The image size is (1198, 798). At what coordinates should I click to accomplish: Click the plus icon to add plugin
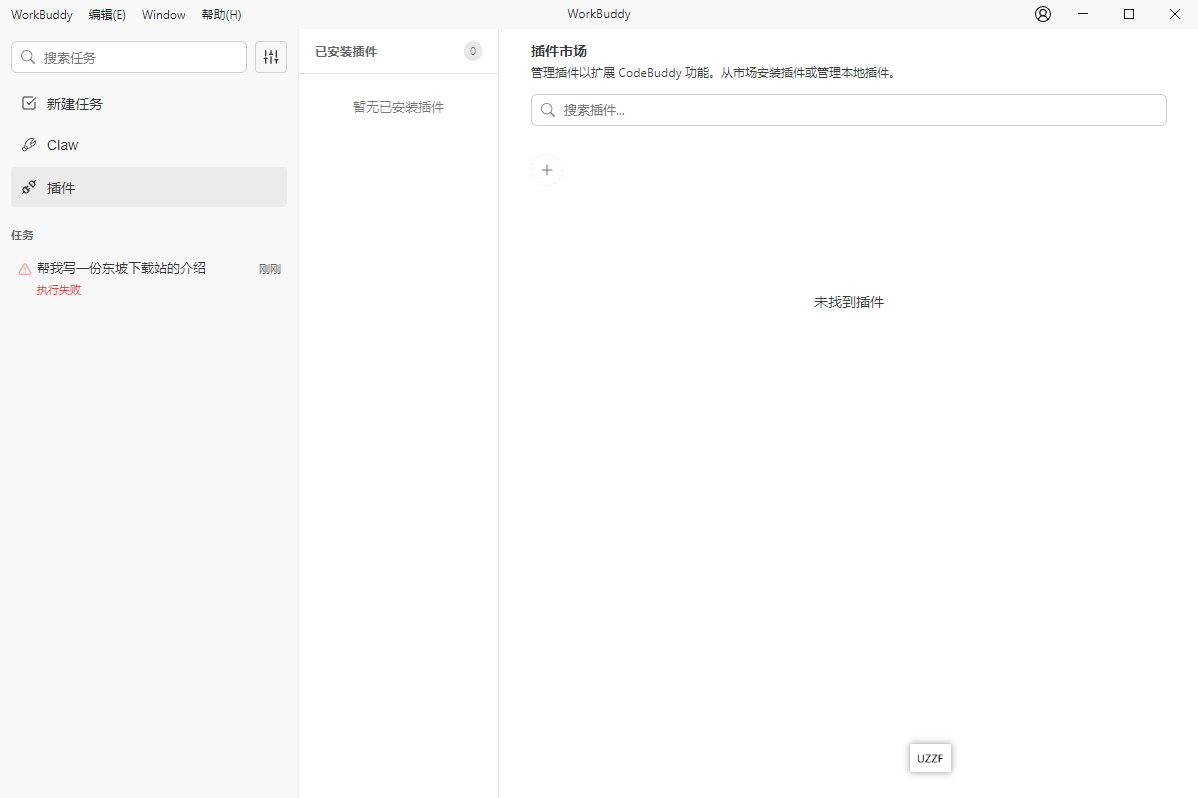[x=547, y=170]
